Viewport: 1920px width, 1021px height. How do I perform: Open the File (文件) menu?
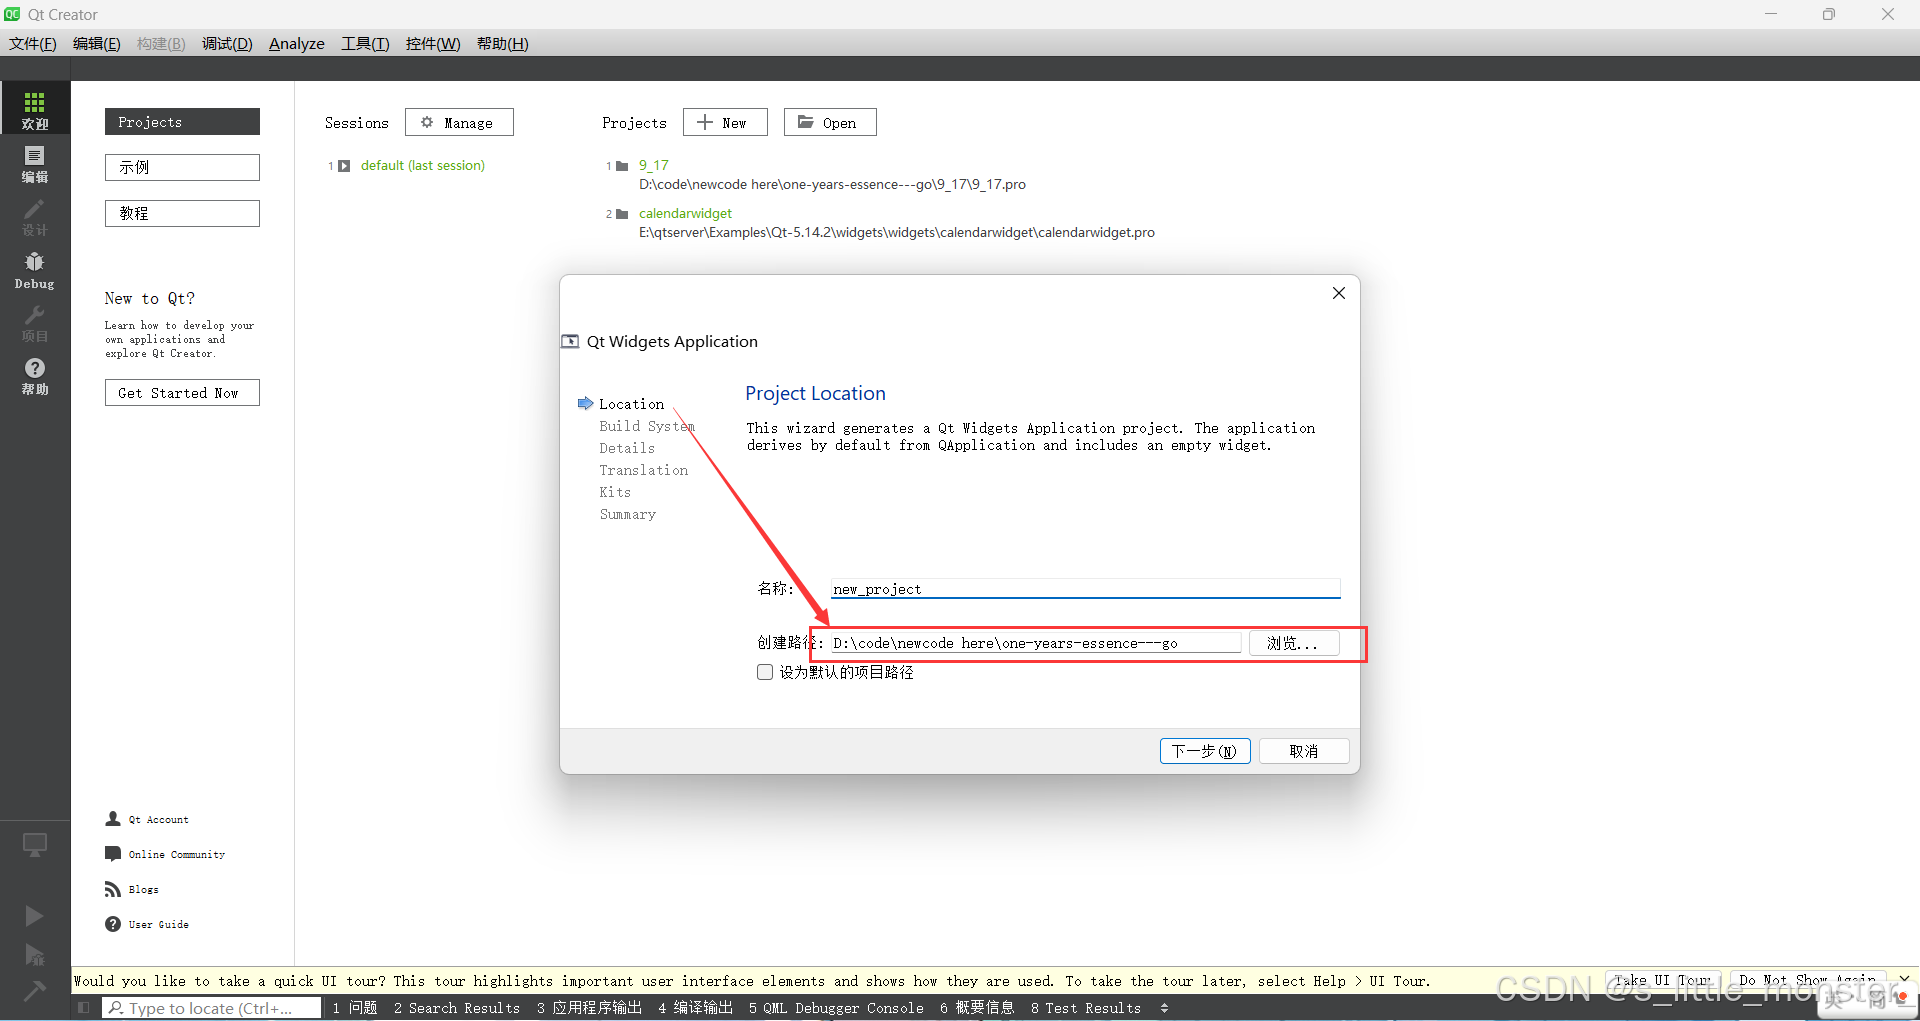coord(33,43)
